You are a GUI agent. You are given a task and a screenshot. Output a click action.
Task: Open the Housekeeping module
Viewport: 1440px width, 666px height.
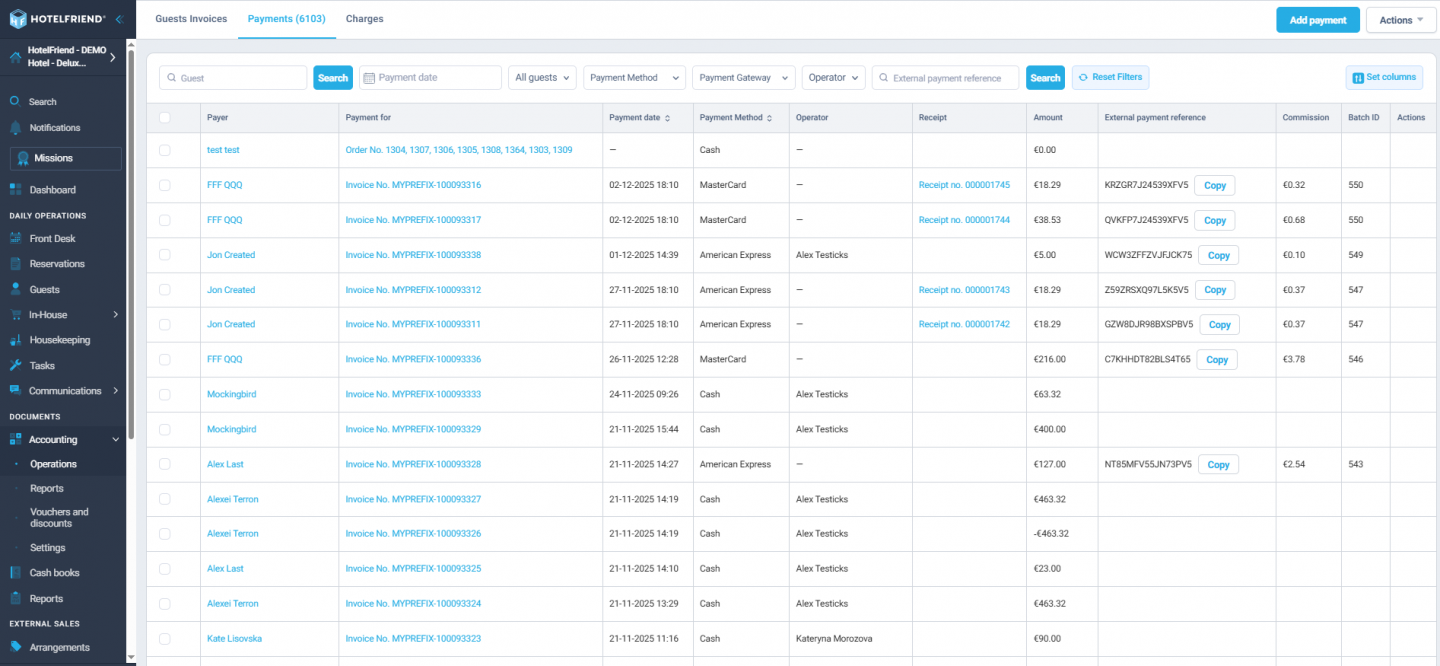[16, 339]
